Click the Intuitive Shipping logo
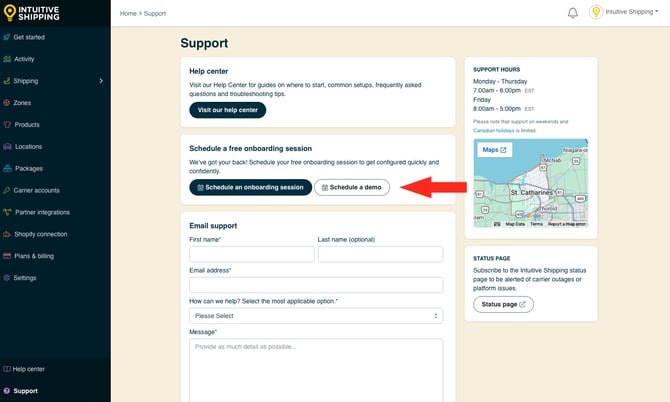 [32, 13]
